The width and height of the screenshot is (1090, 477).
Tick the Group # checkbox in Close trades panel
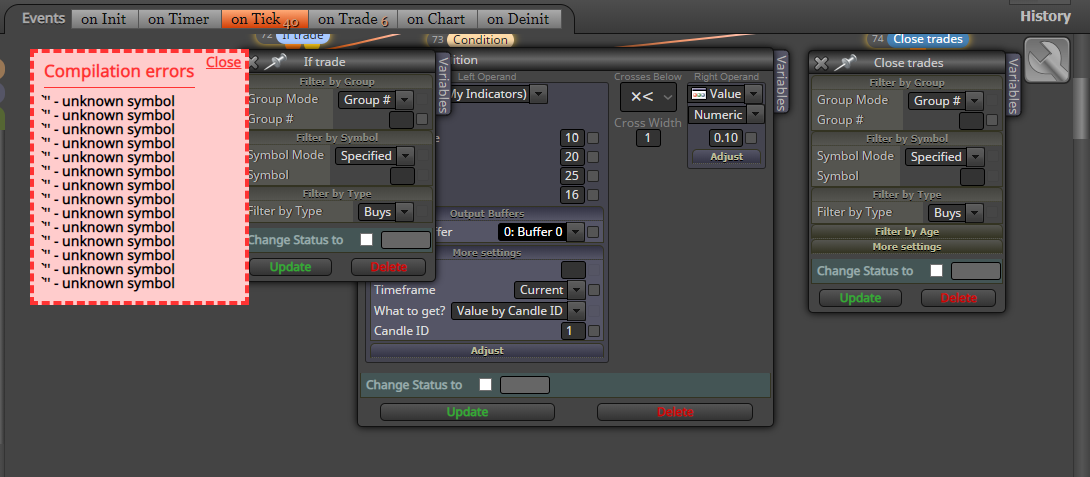click(992, 120)
